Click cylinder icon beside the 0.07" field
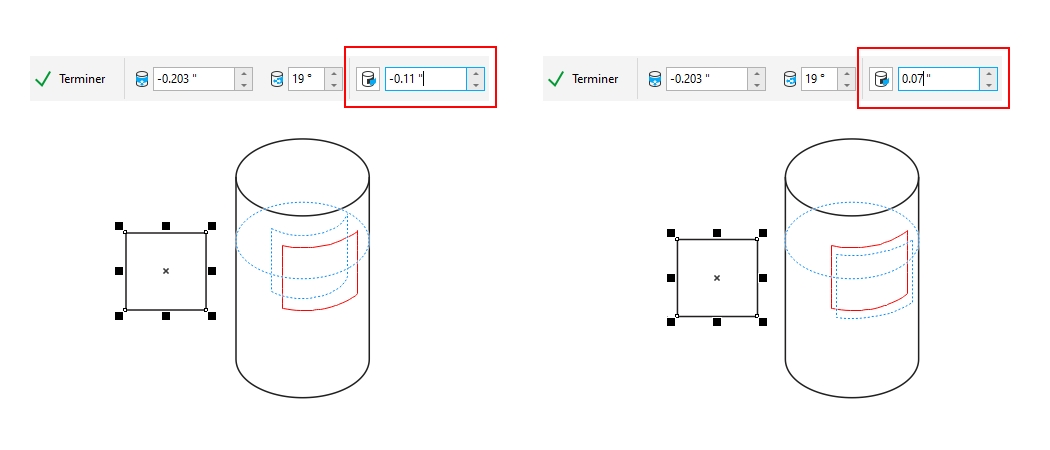Screen dimensions: 1050x450 [x=882, y=79]
